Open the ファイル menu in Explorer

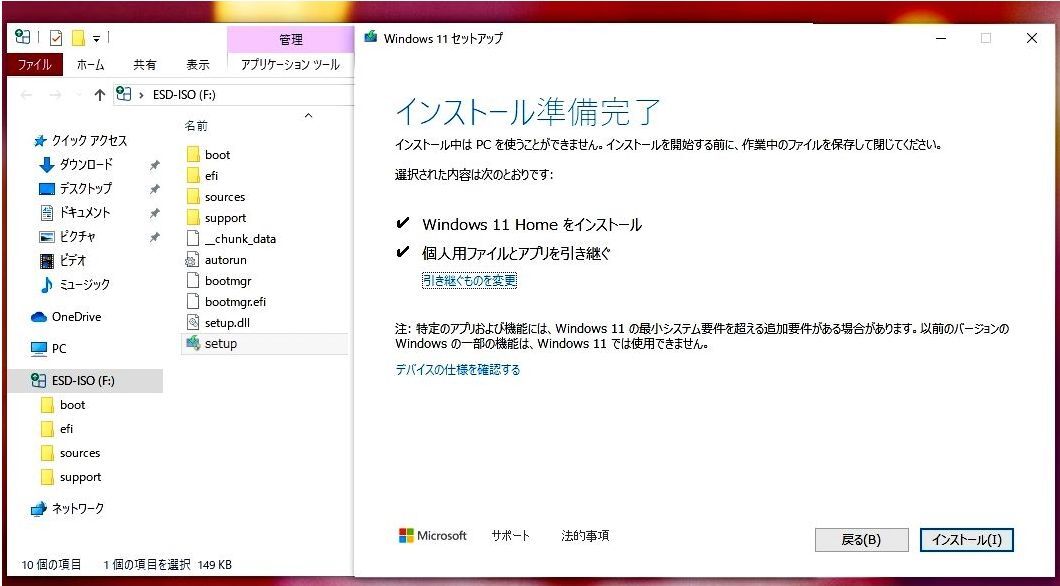click(34, 65)
